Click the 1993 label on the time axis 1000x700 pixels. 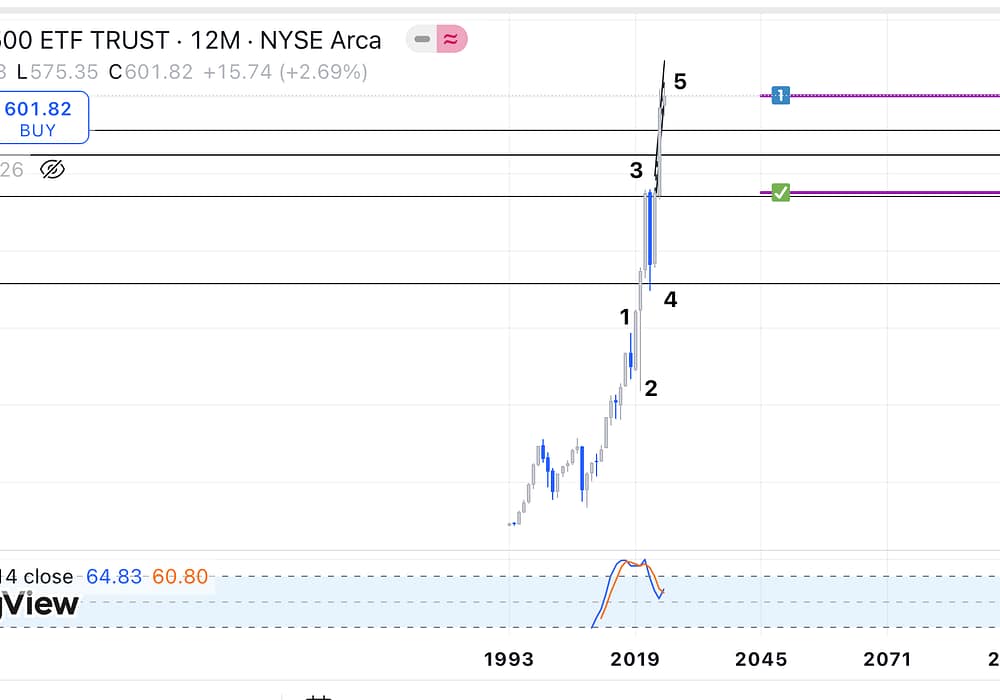[508, 659]
